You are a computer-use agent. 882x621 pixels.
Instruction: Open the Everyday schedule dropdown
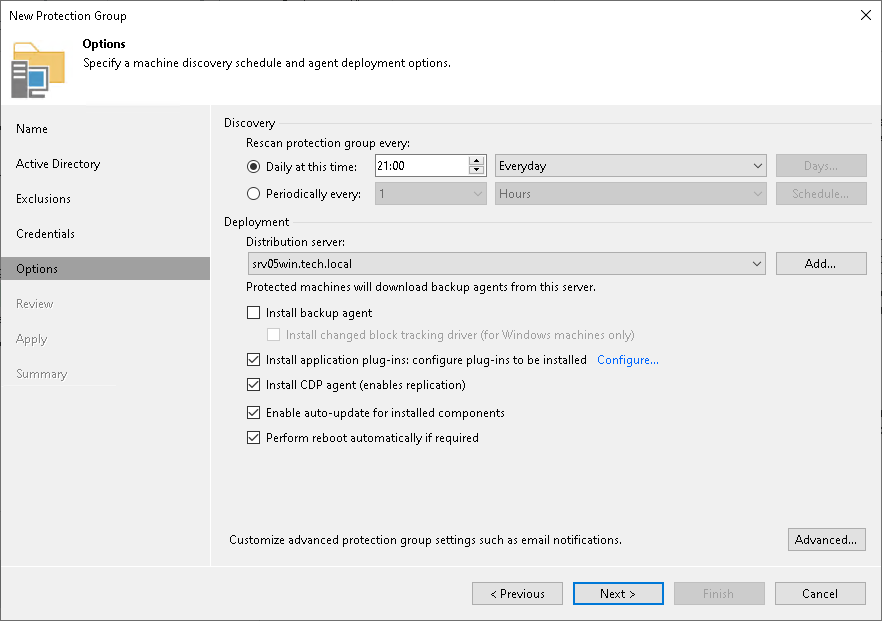(631, 166)
